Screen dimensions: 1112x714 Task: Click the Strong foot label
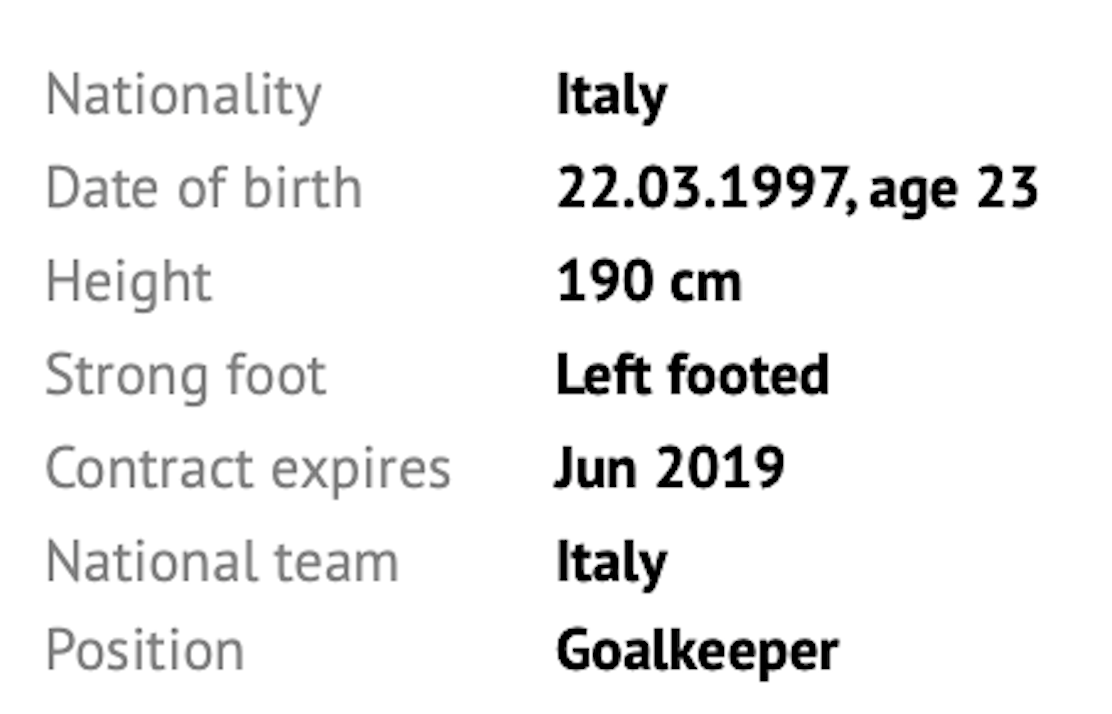(186, 376)
